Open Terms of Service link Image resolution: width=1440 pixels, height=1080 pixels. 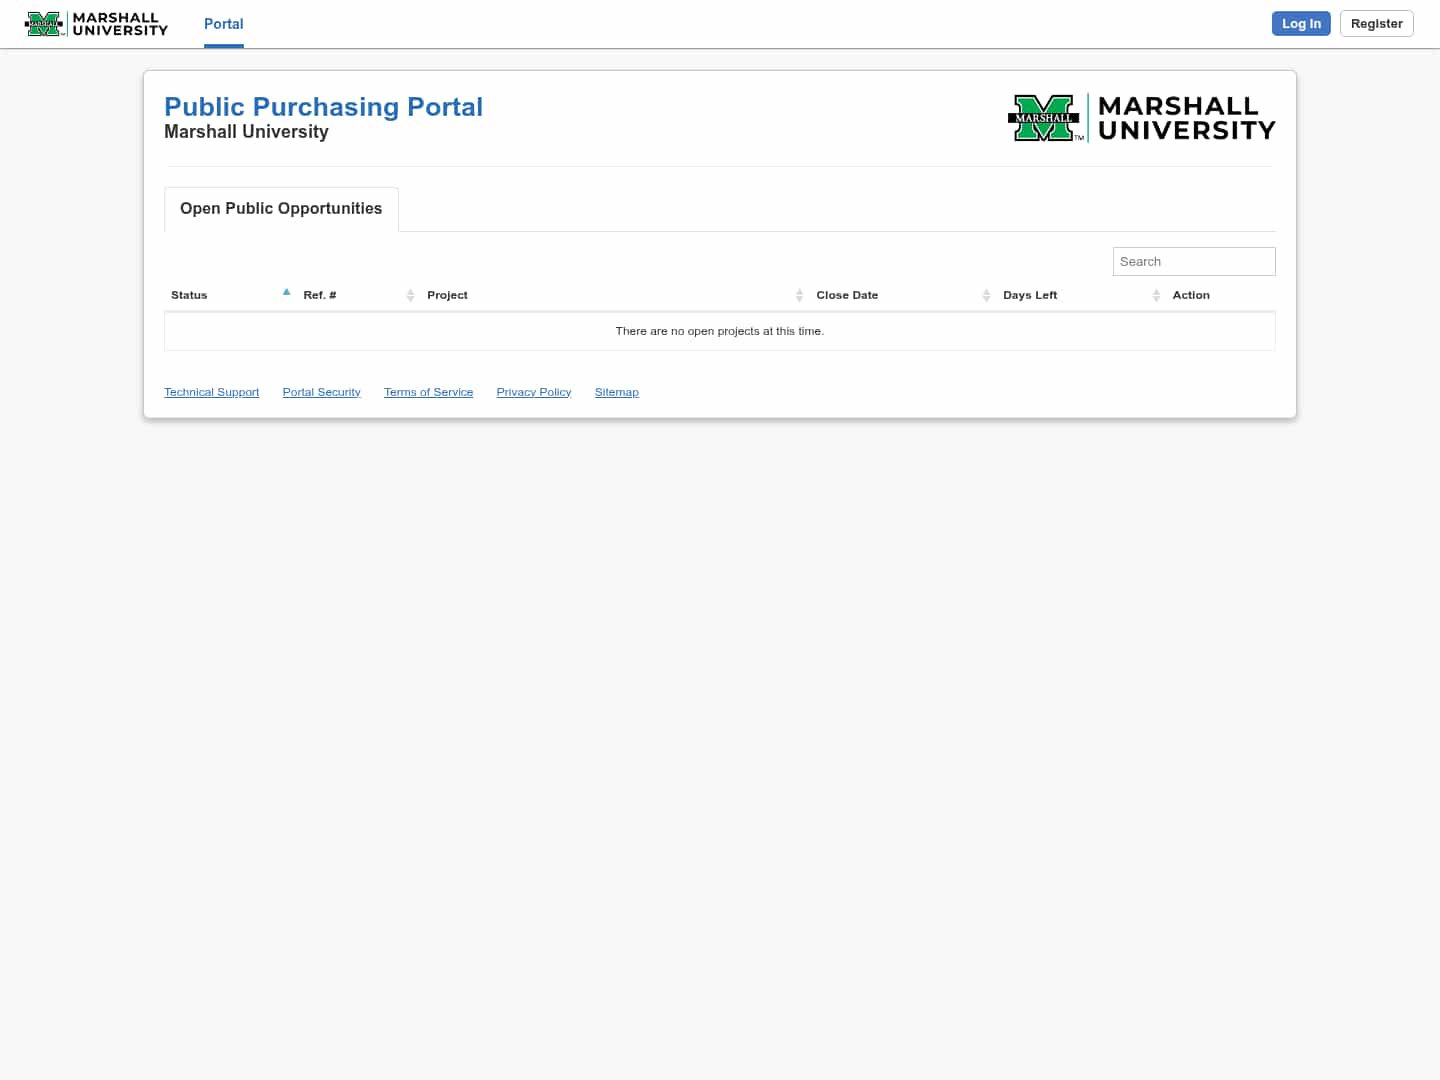(x=428, y=392)
